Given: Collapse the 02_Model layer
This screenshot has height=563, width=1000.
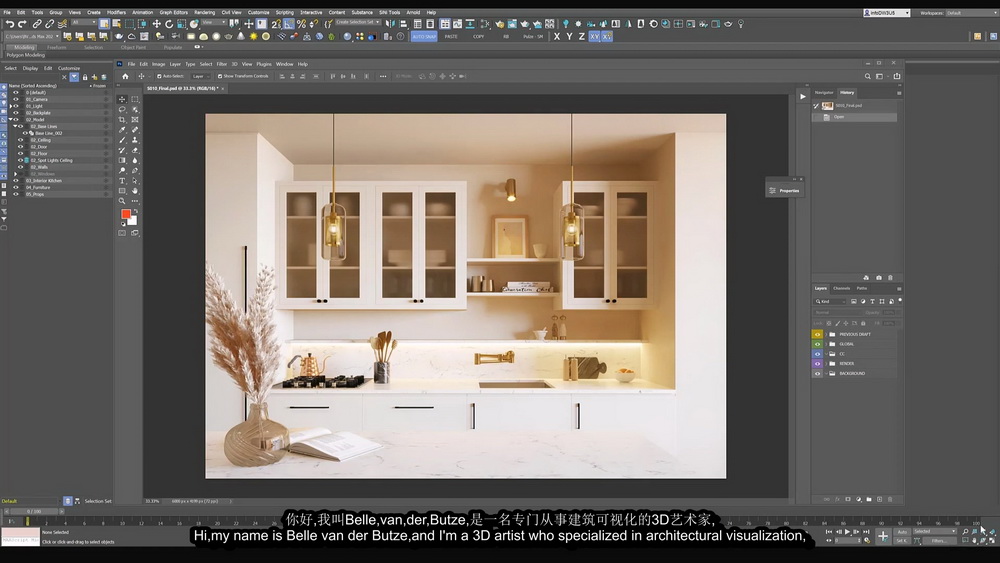Looking at the screenshot, I should 10,119.
